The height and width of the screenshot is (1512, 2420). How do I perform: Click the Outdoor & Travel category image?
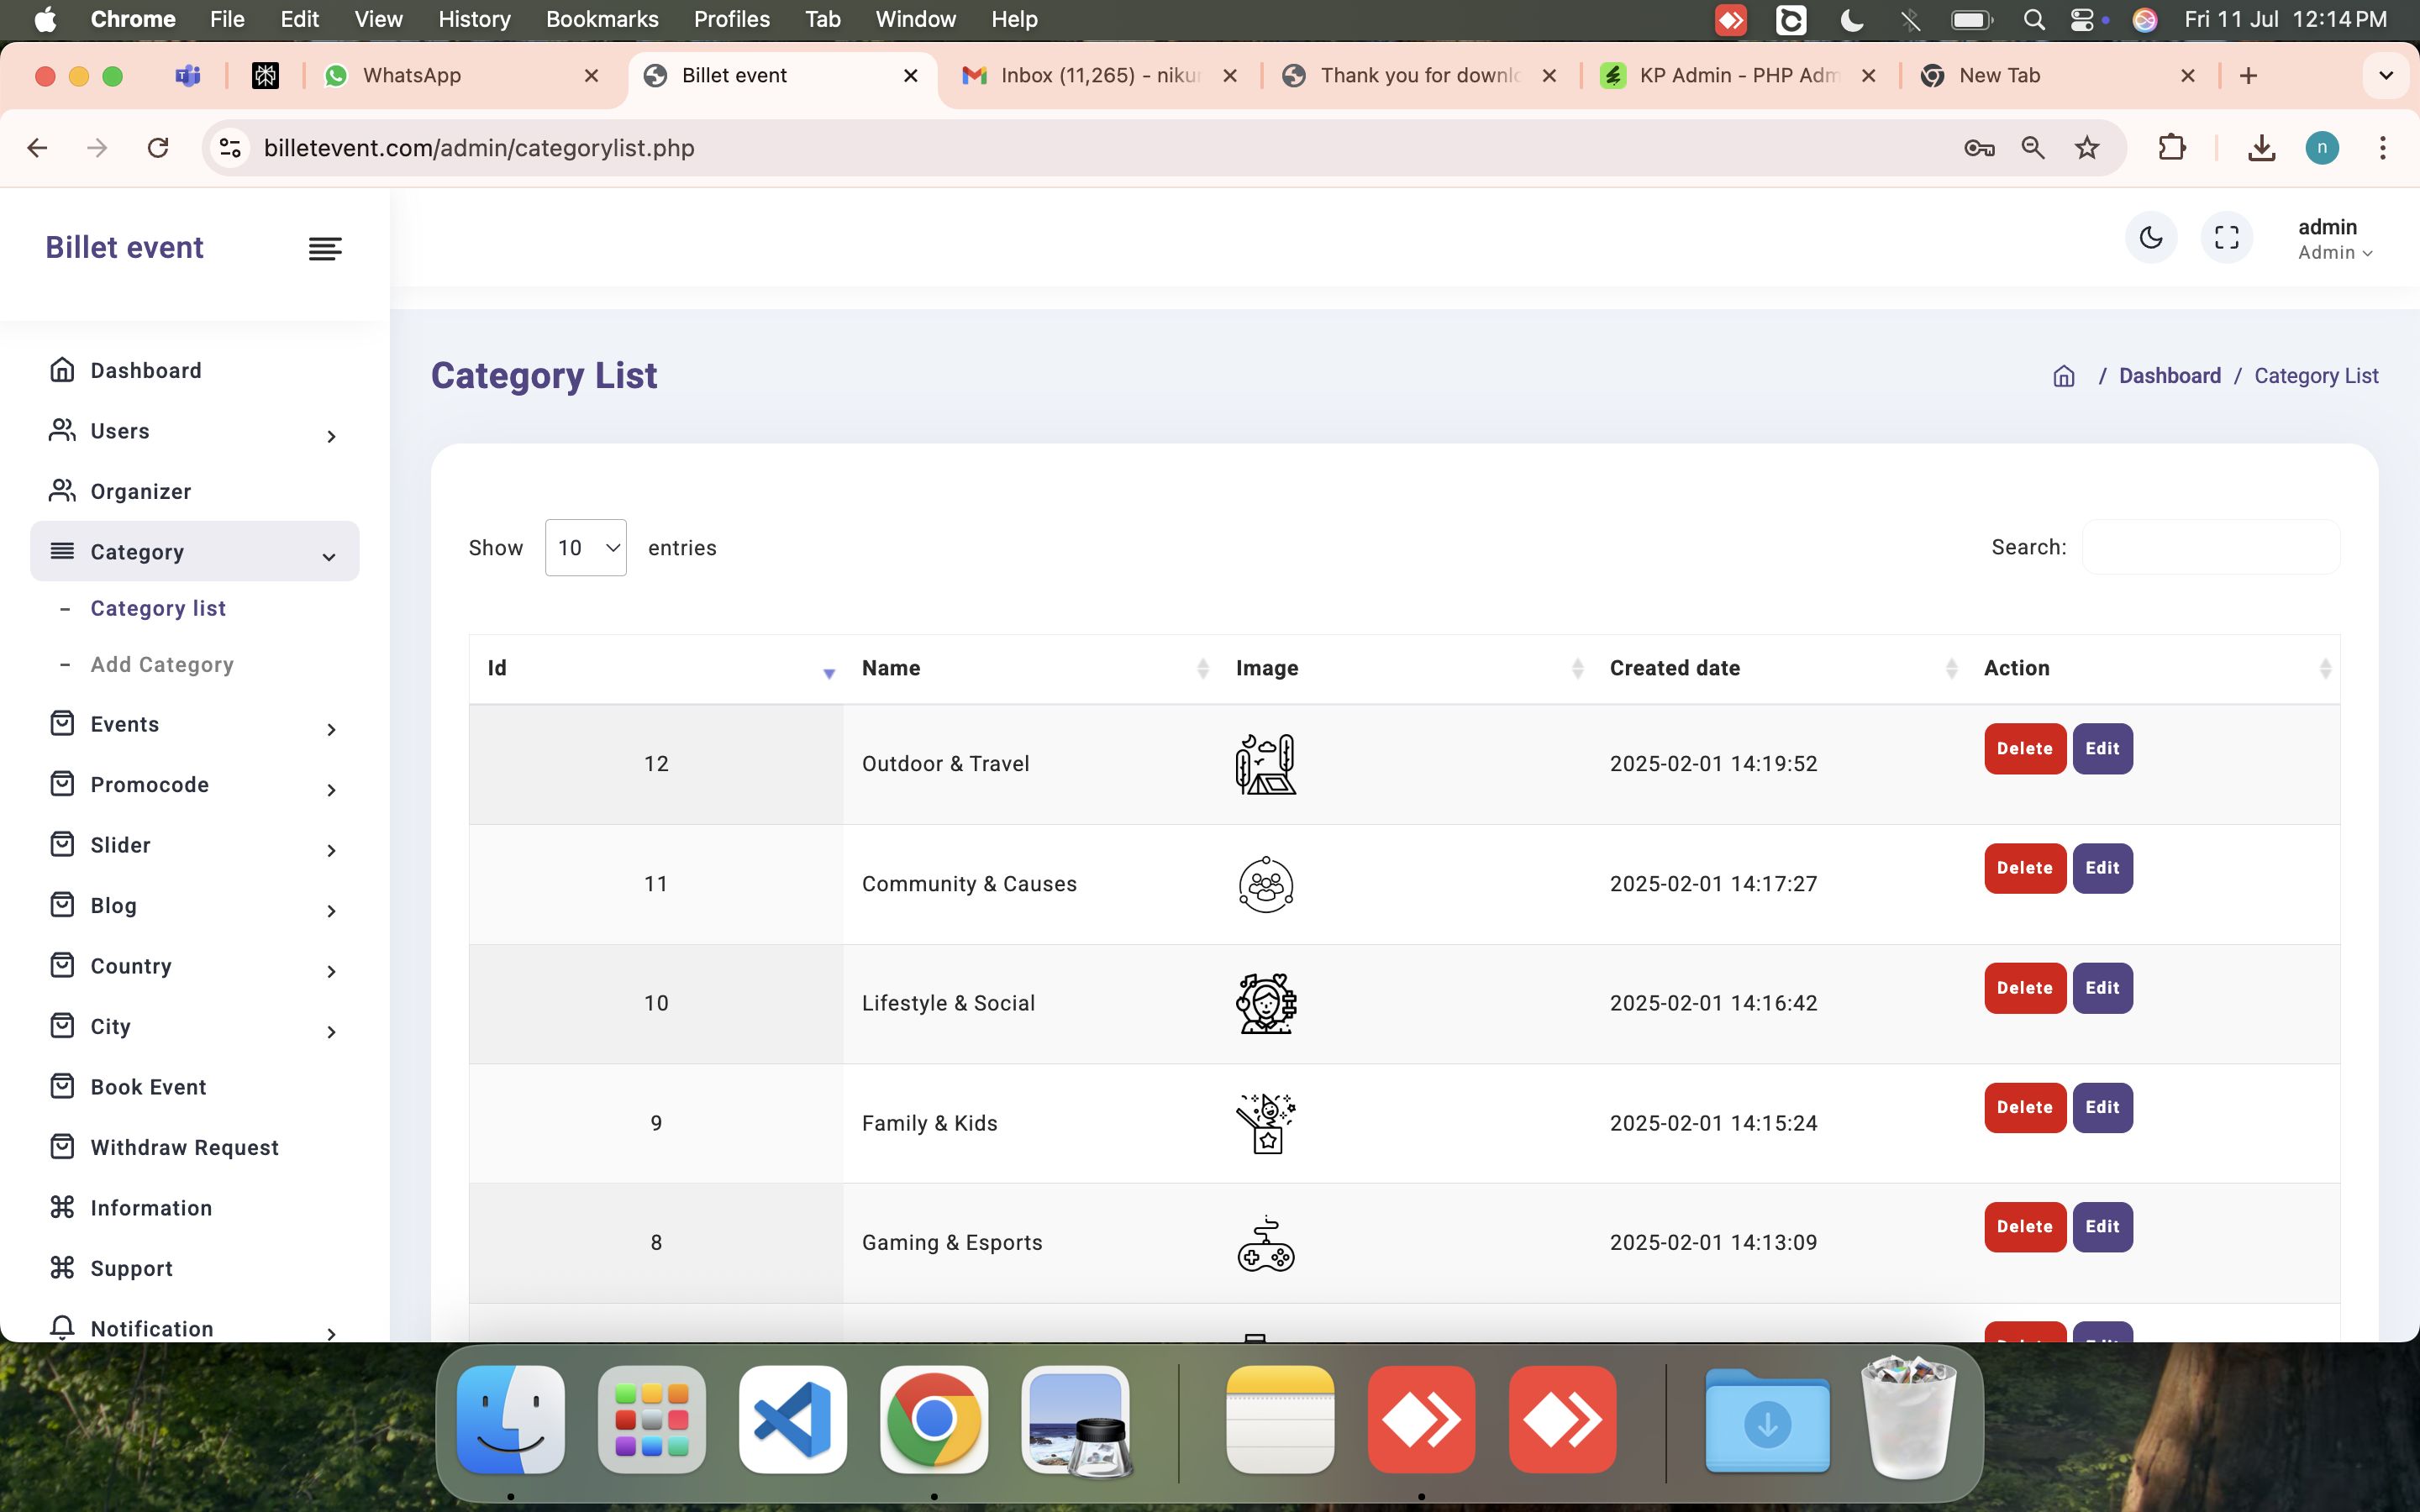pos(1265,764)
